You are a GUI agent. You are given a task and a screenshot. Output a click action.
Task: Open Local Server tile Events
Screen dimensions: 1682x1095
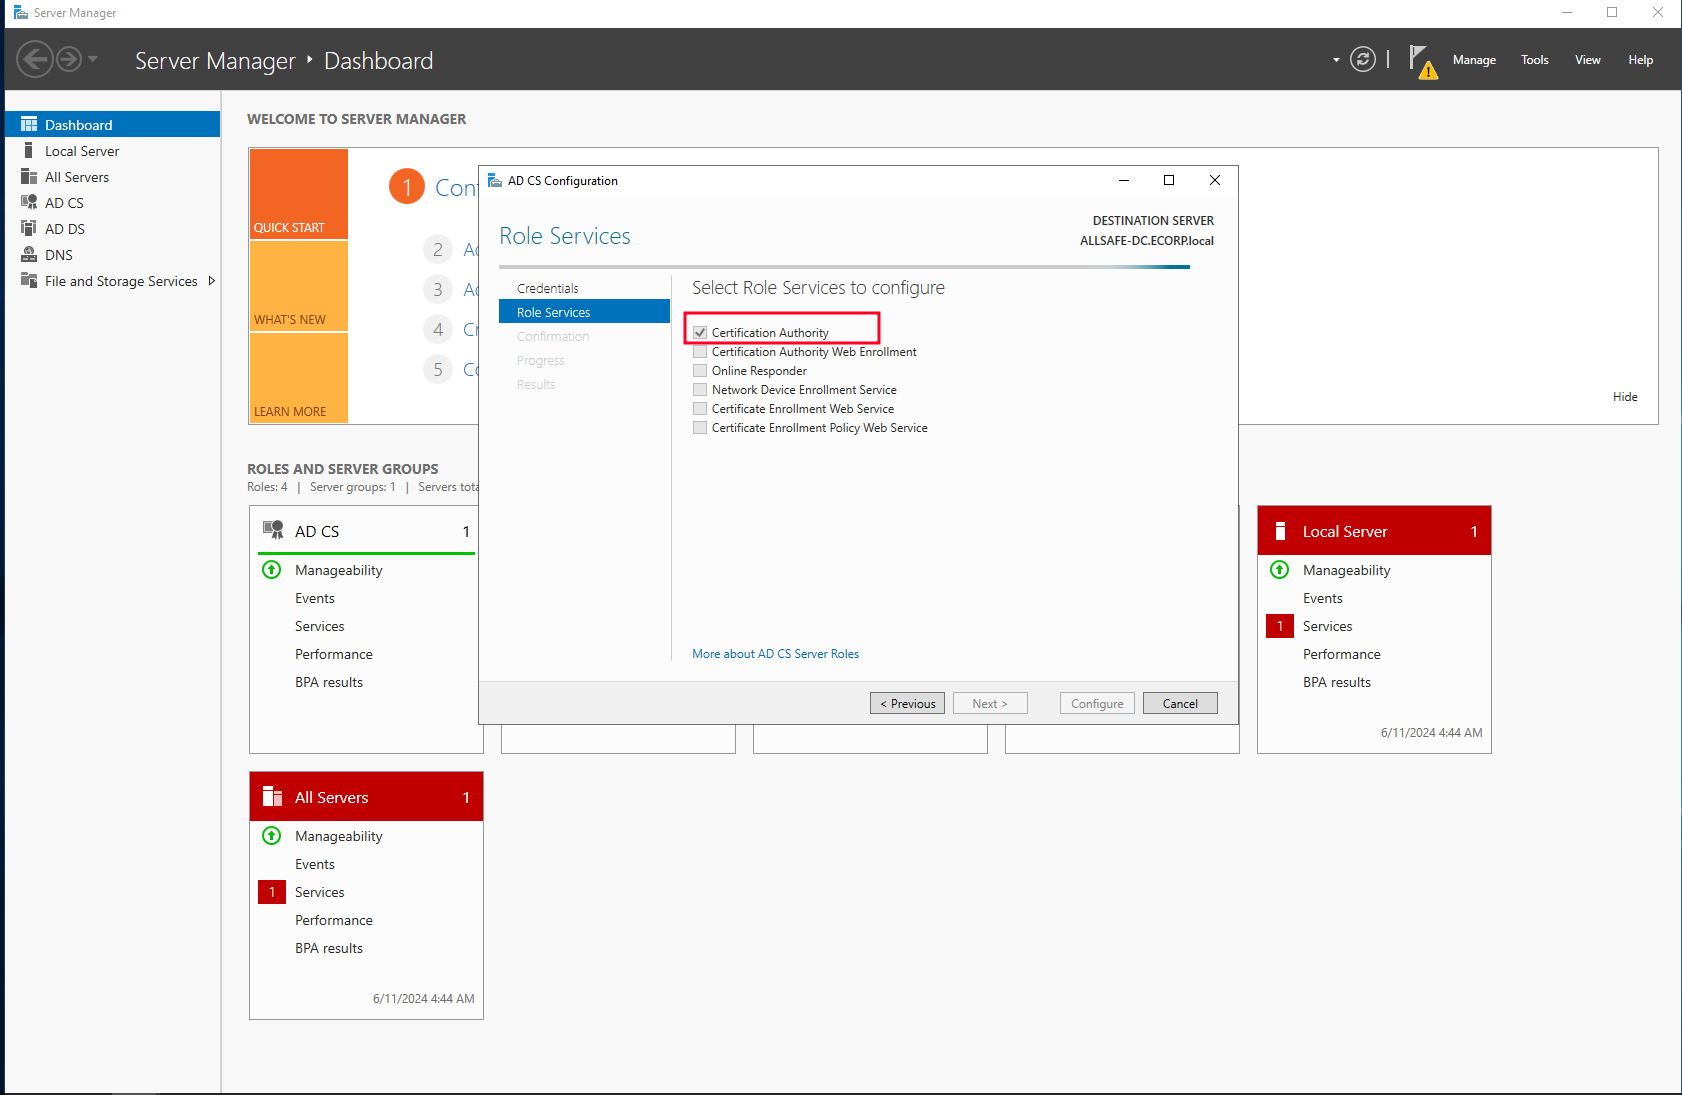(1322, 598)
